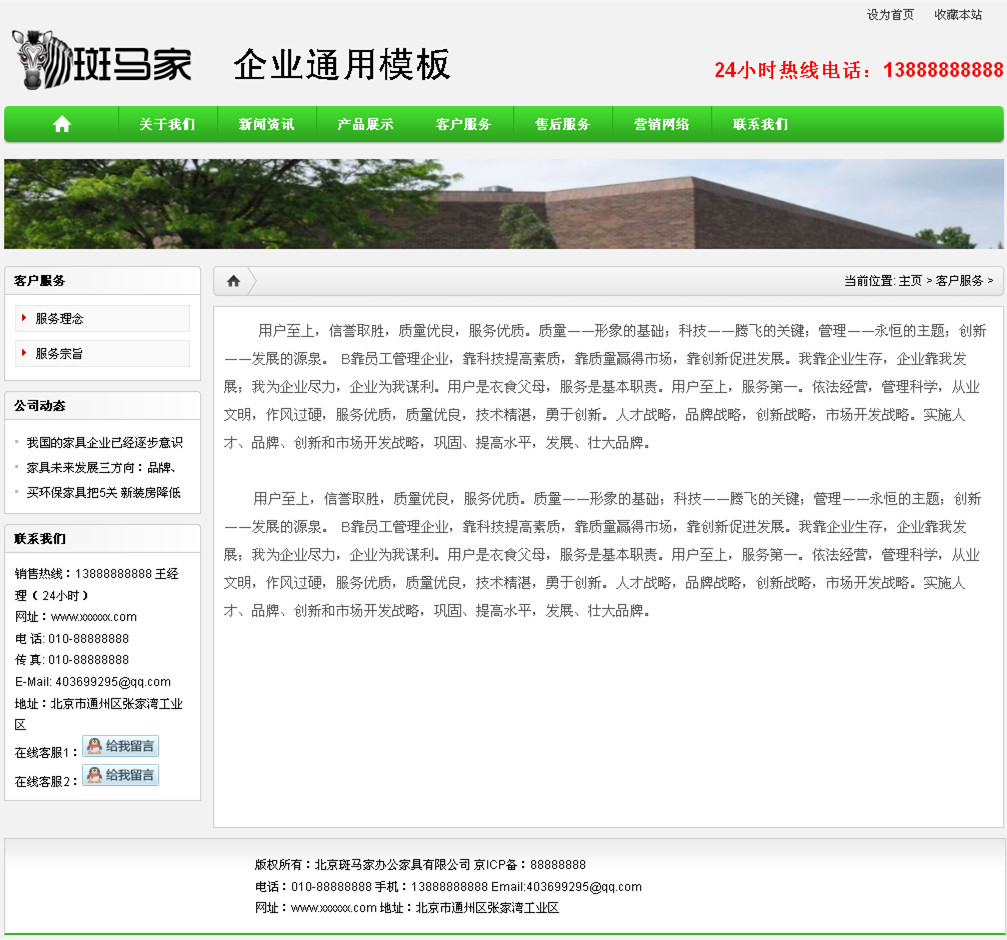
Task: Open 服务理念 in the sidebar
Action: tap(59, 319)
